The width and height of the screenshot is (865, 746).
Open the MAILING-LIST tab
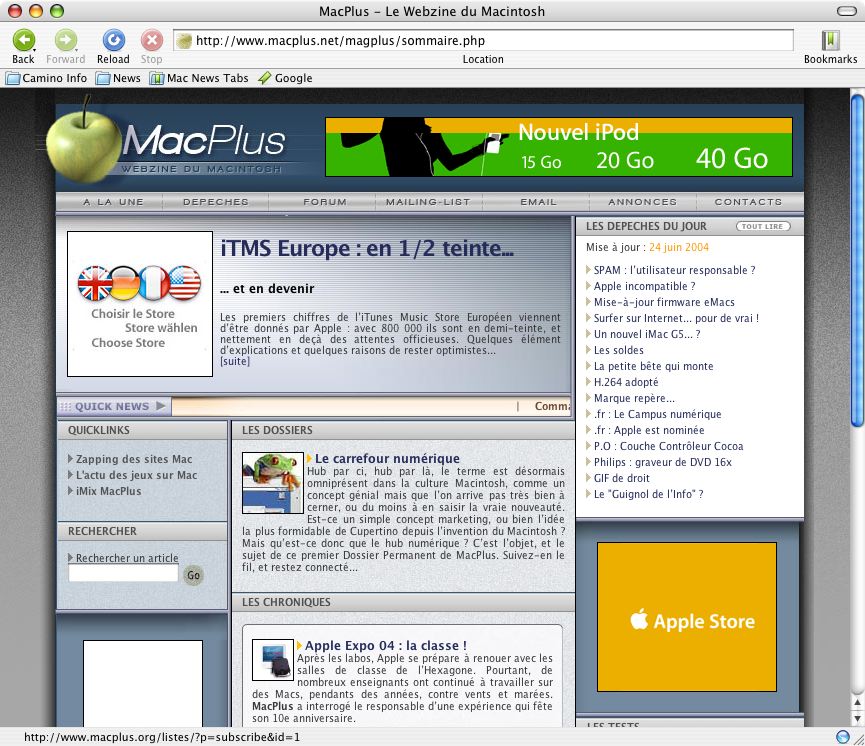pyautogui.click(x=428, y=202)
